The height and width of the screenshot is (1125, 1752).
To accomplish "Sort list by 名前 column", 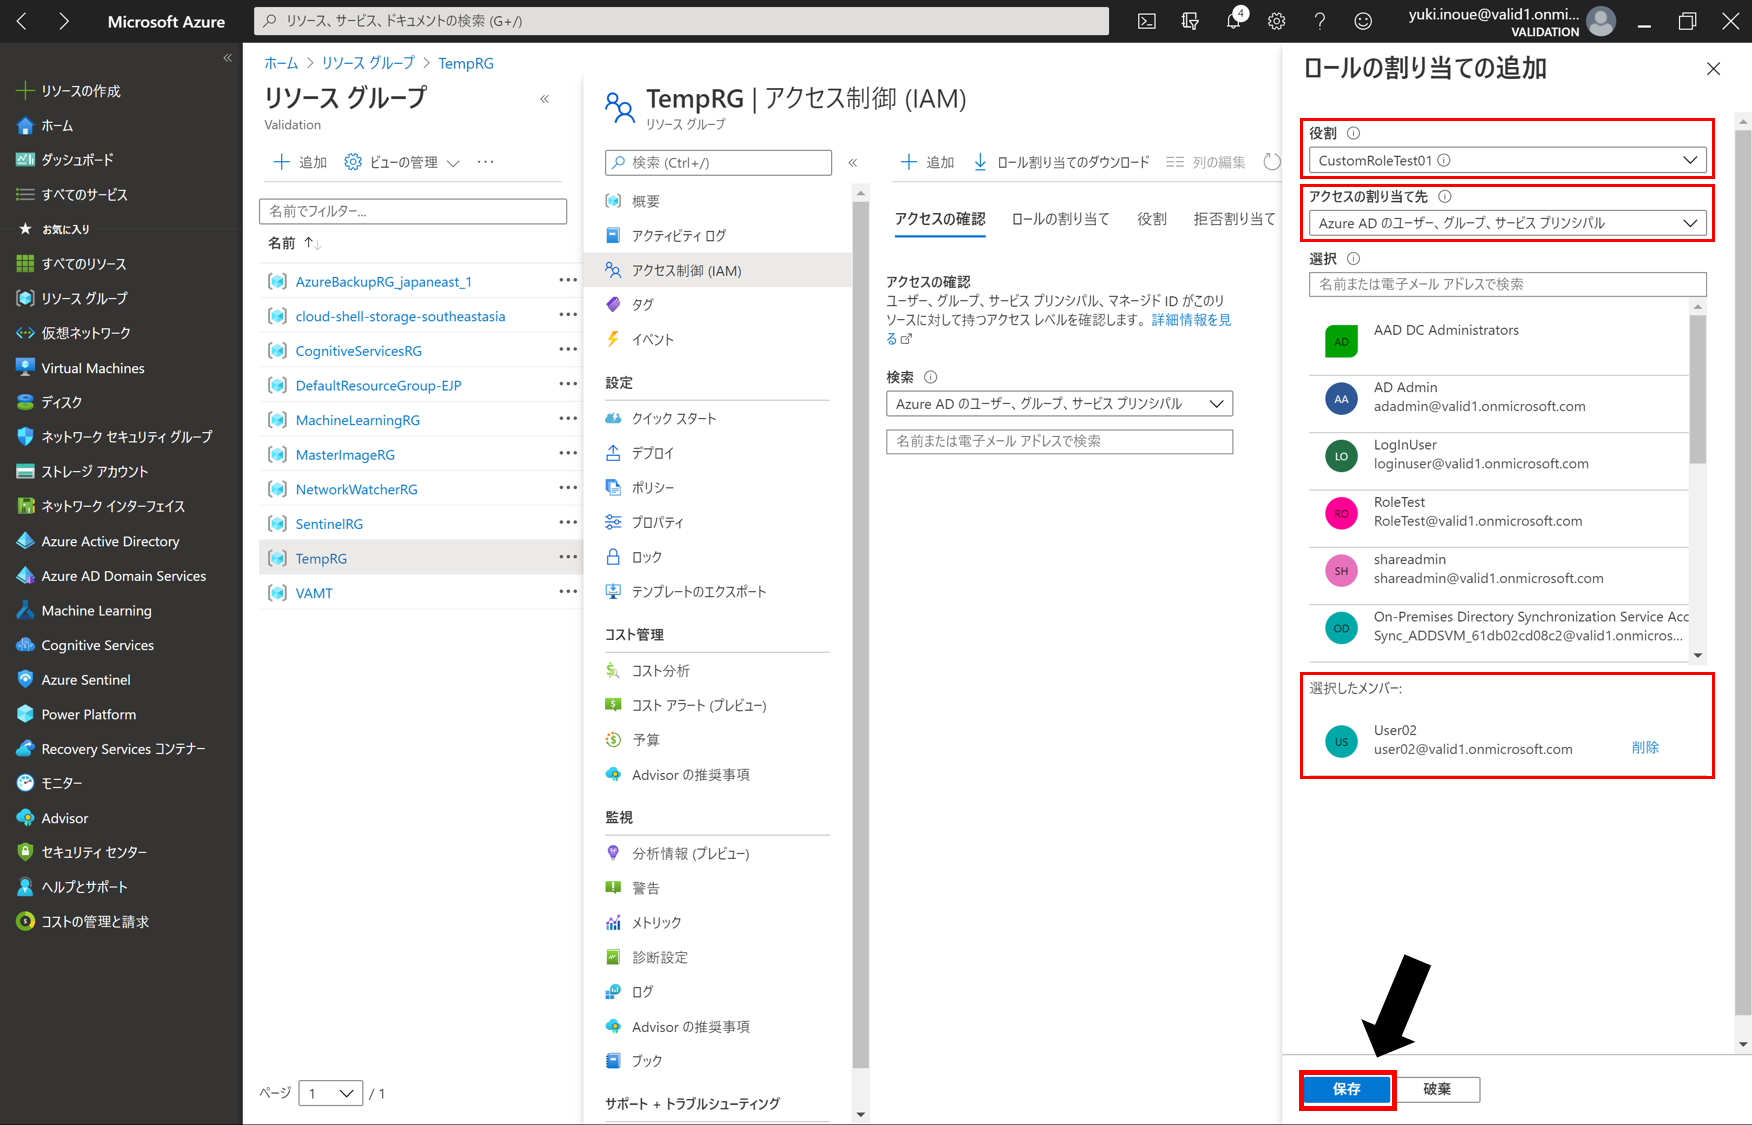I will coord(294,243).
